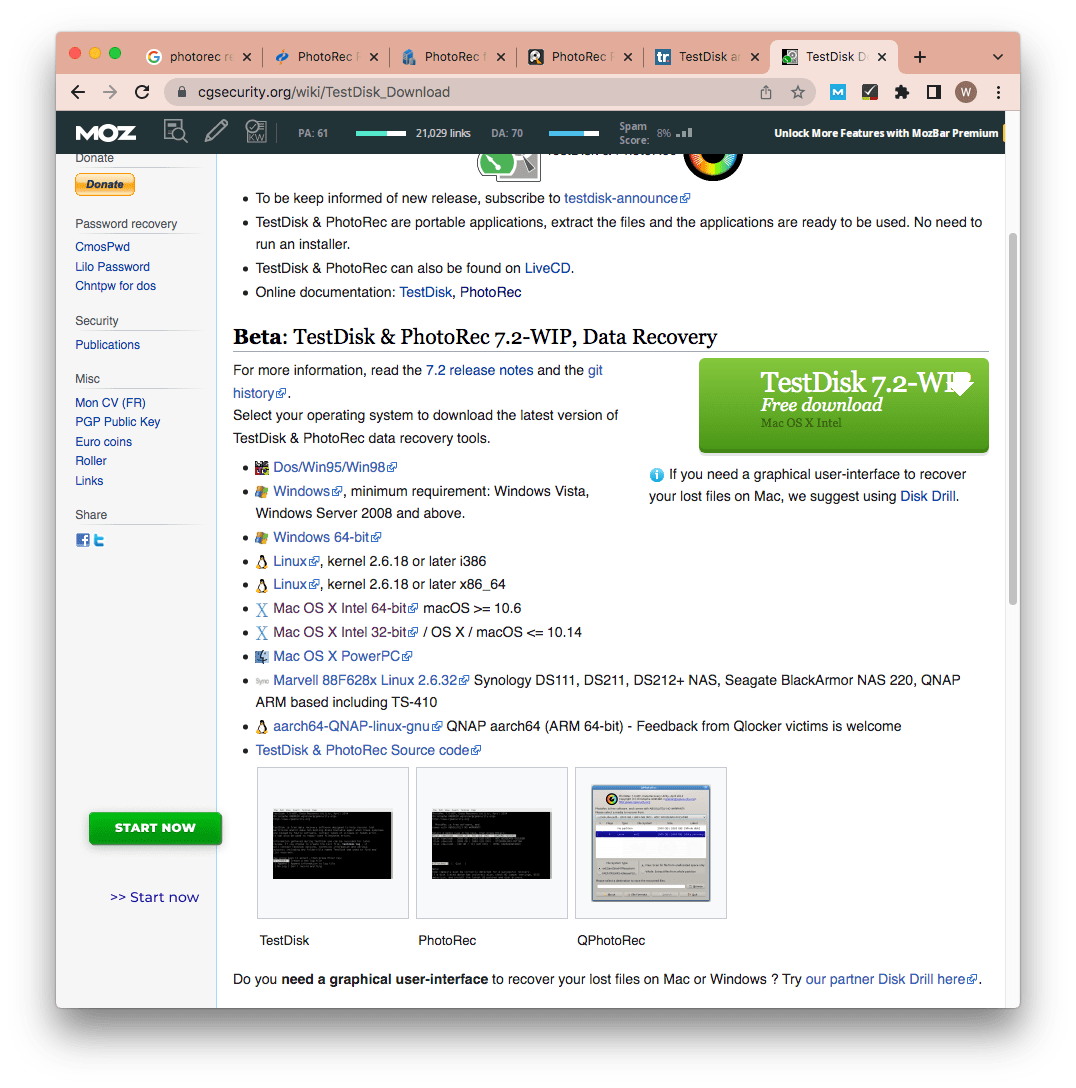
Task: Click the Page Authority score bar in MozBar
Action: [381, 133]
